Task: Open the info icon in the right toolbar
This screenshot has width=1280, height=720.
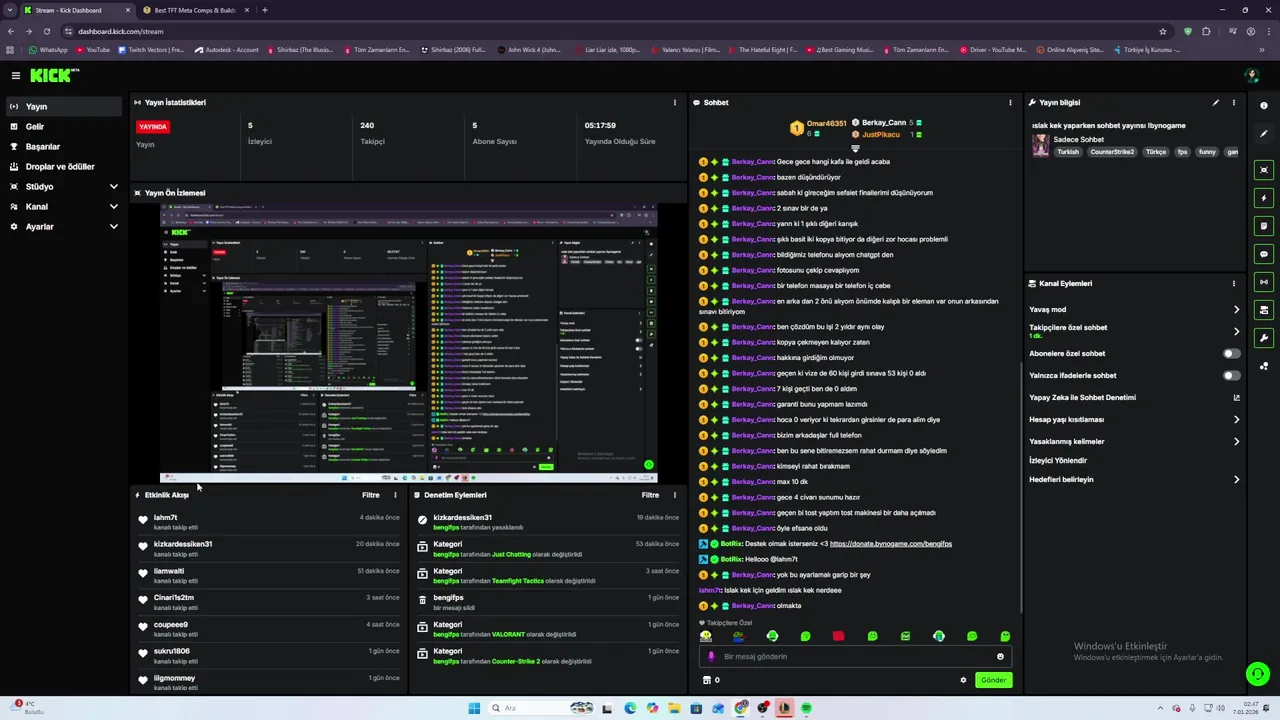Action: 1264,106
